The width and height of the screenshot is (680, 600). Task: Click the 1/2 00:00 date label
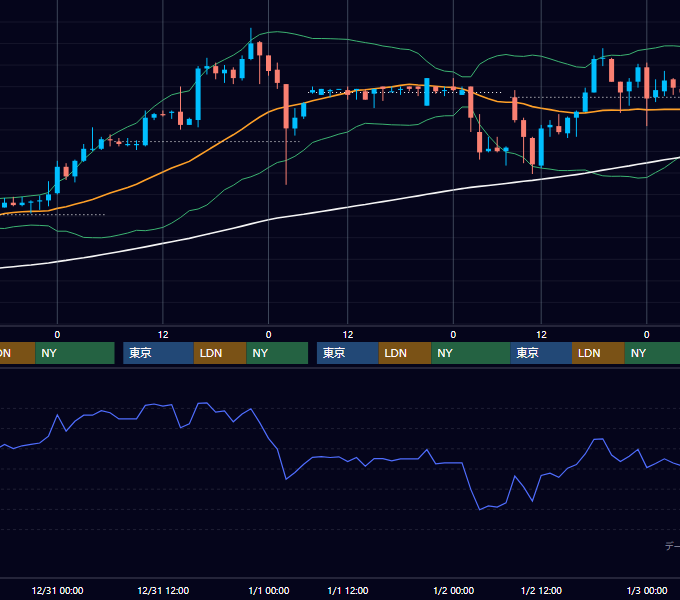coord(453,590)
